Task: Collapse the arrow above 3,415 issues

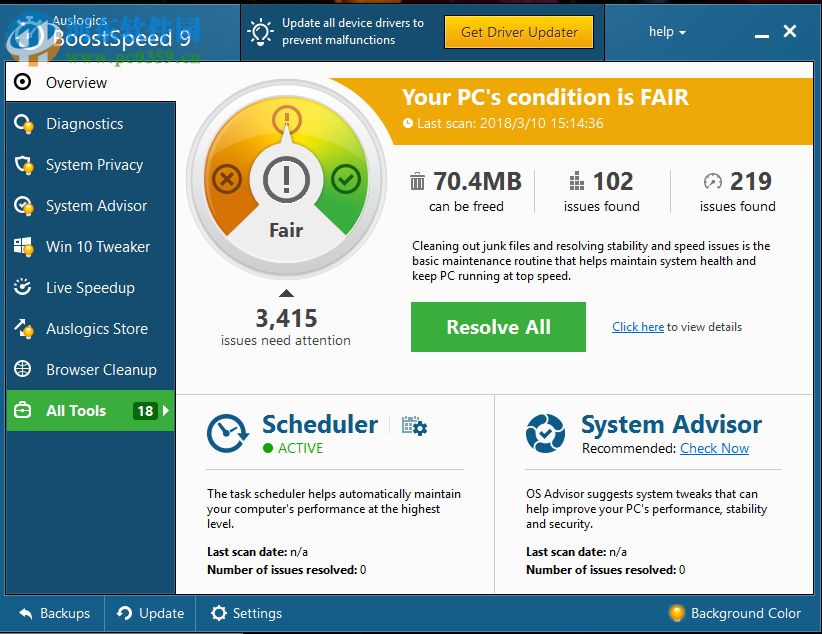Action: [286, 293]
